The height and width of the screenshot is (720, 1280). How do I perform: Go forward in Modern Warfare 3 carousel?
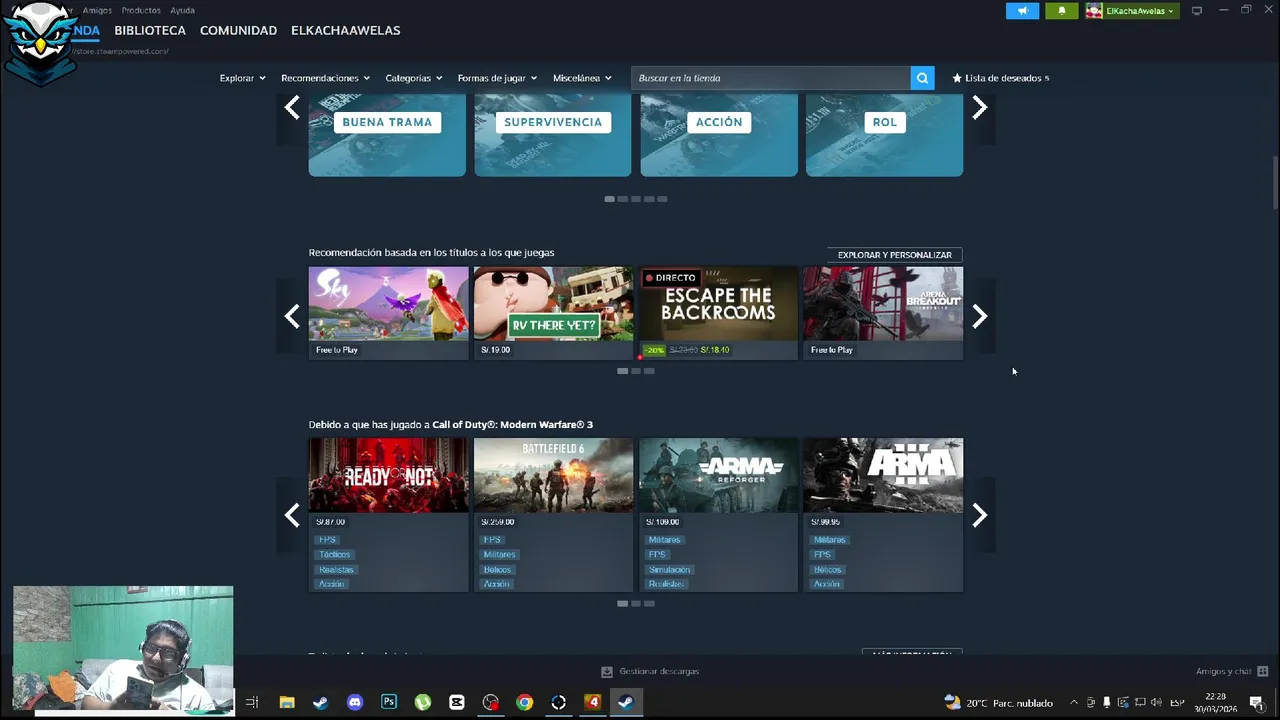(980, 515)
